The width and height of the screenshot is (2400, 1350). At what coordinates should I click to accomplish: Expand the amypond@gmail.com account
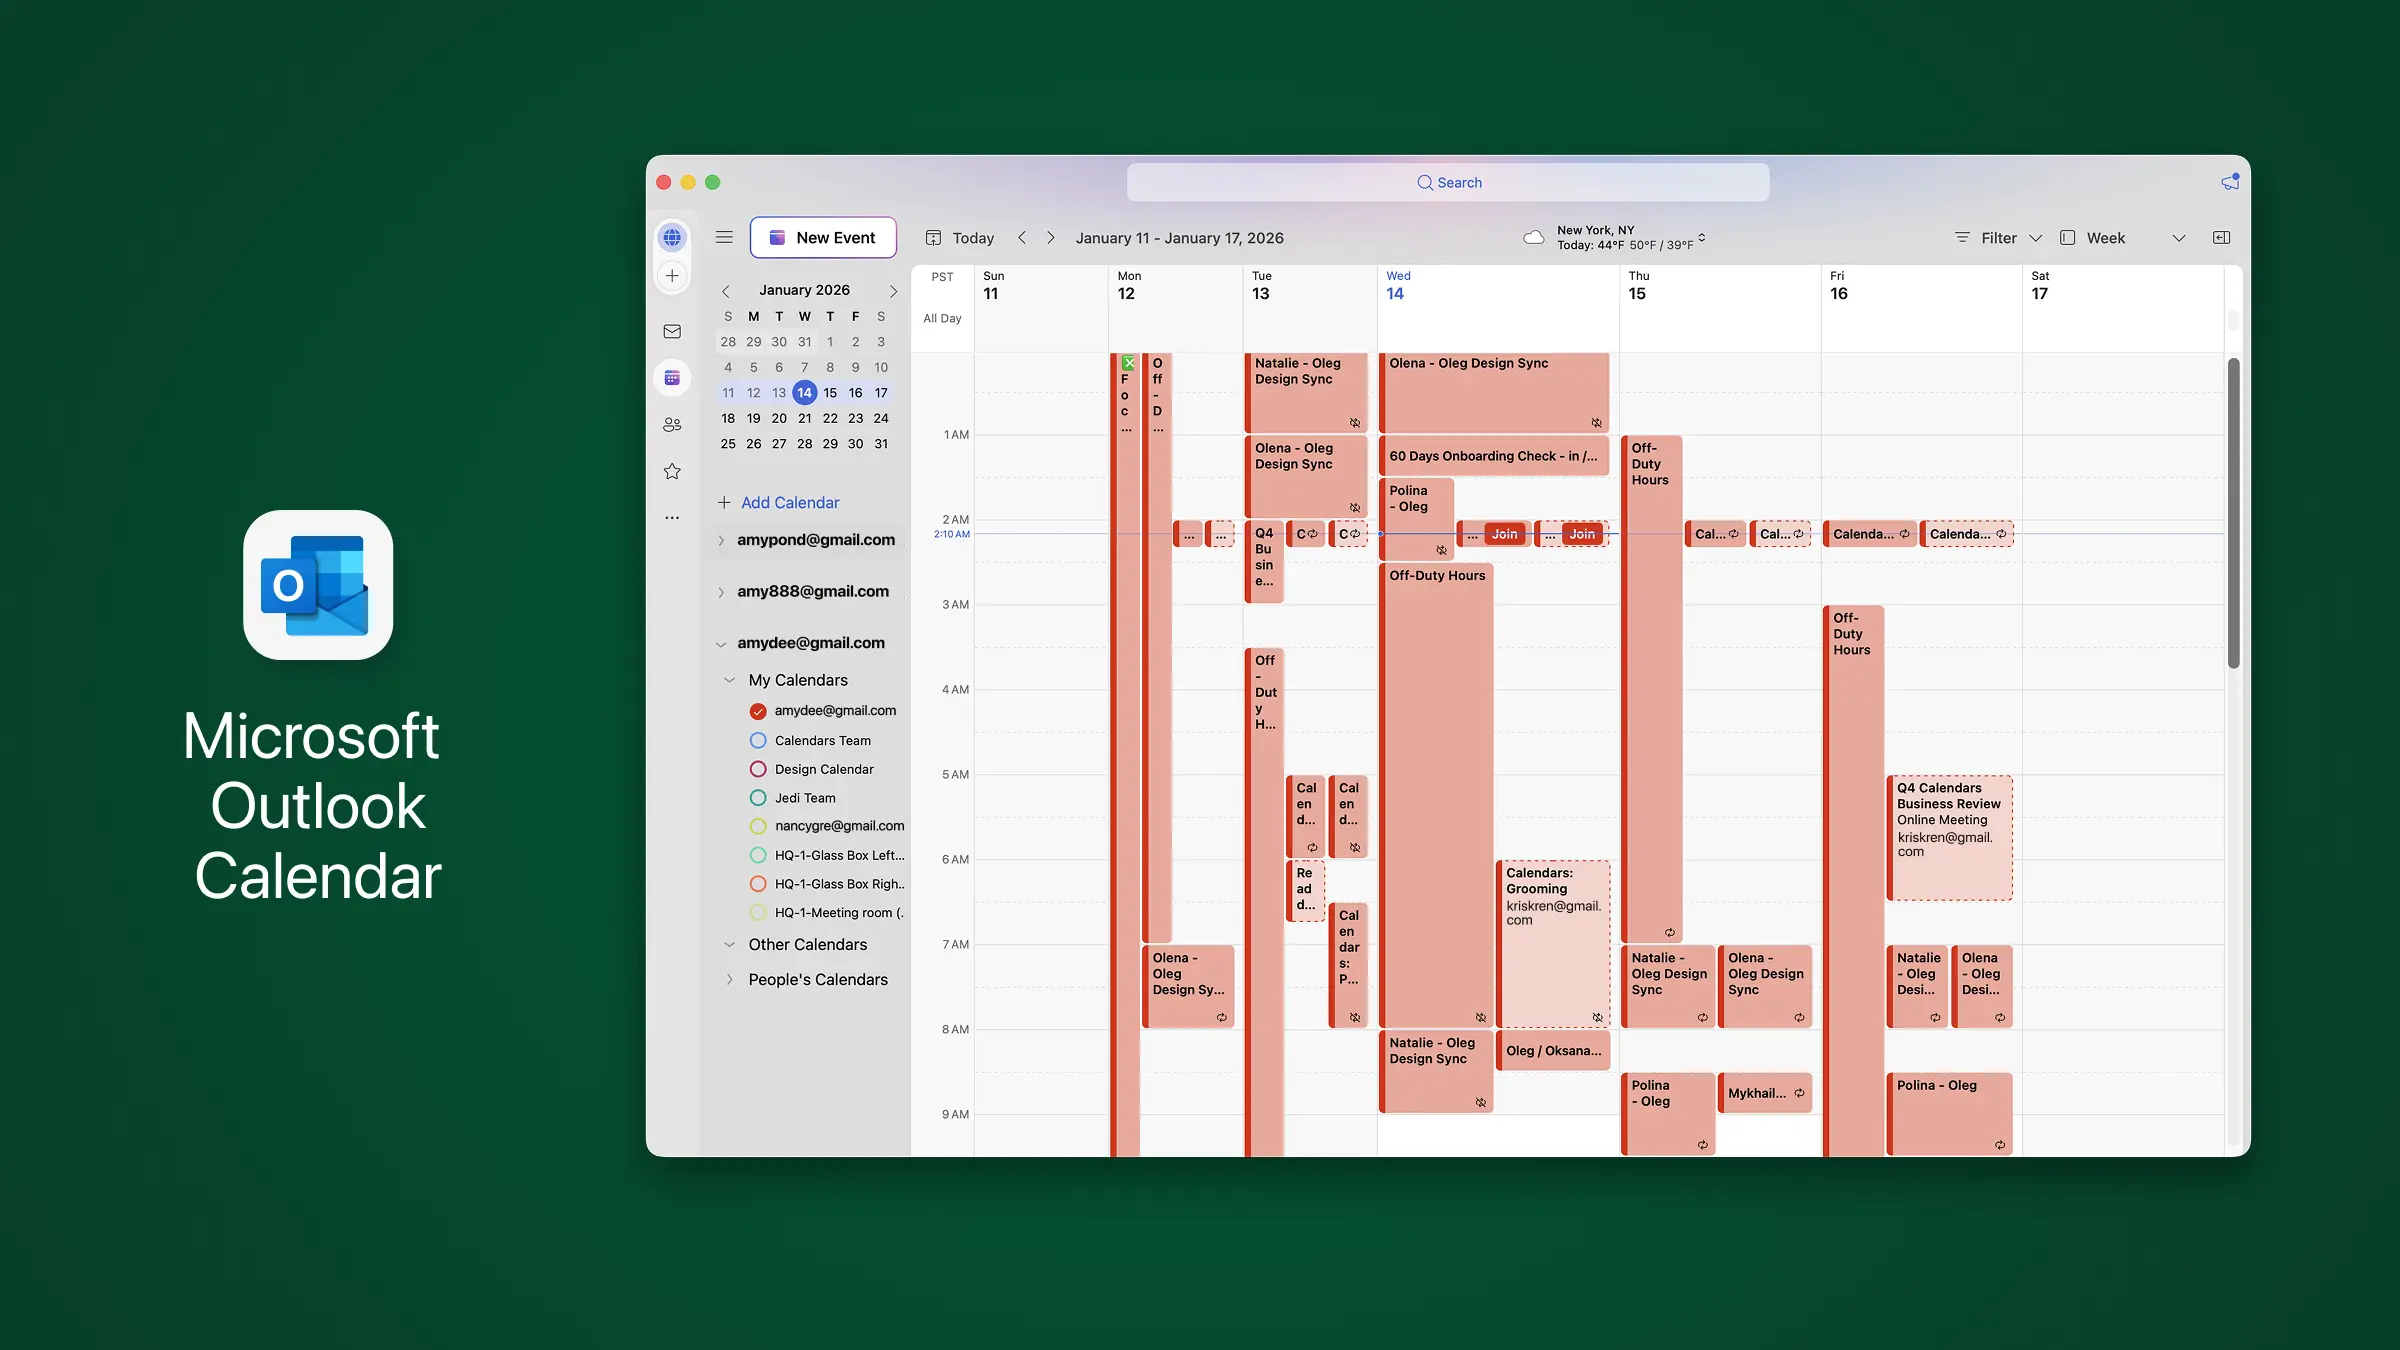coord(720,540)
